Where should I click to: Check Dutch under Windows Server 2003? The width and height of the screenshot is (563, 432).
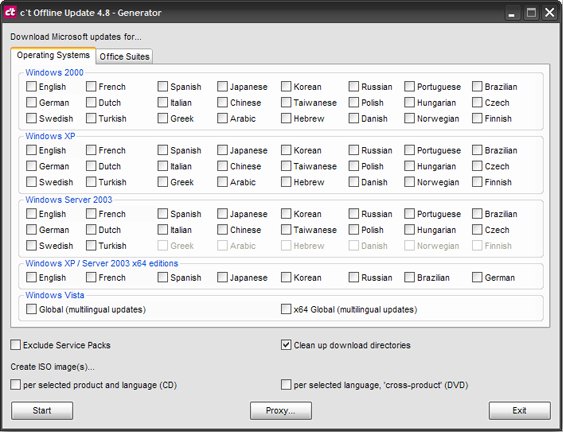91,229
